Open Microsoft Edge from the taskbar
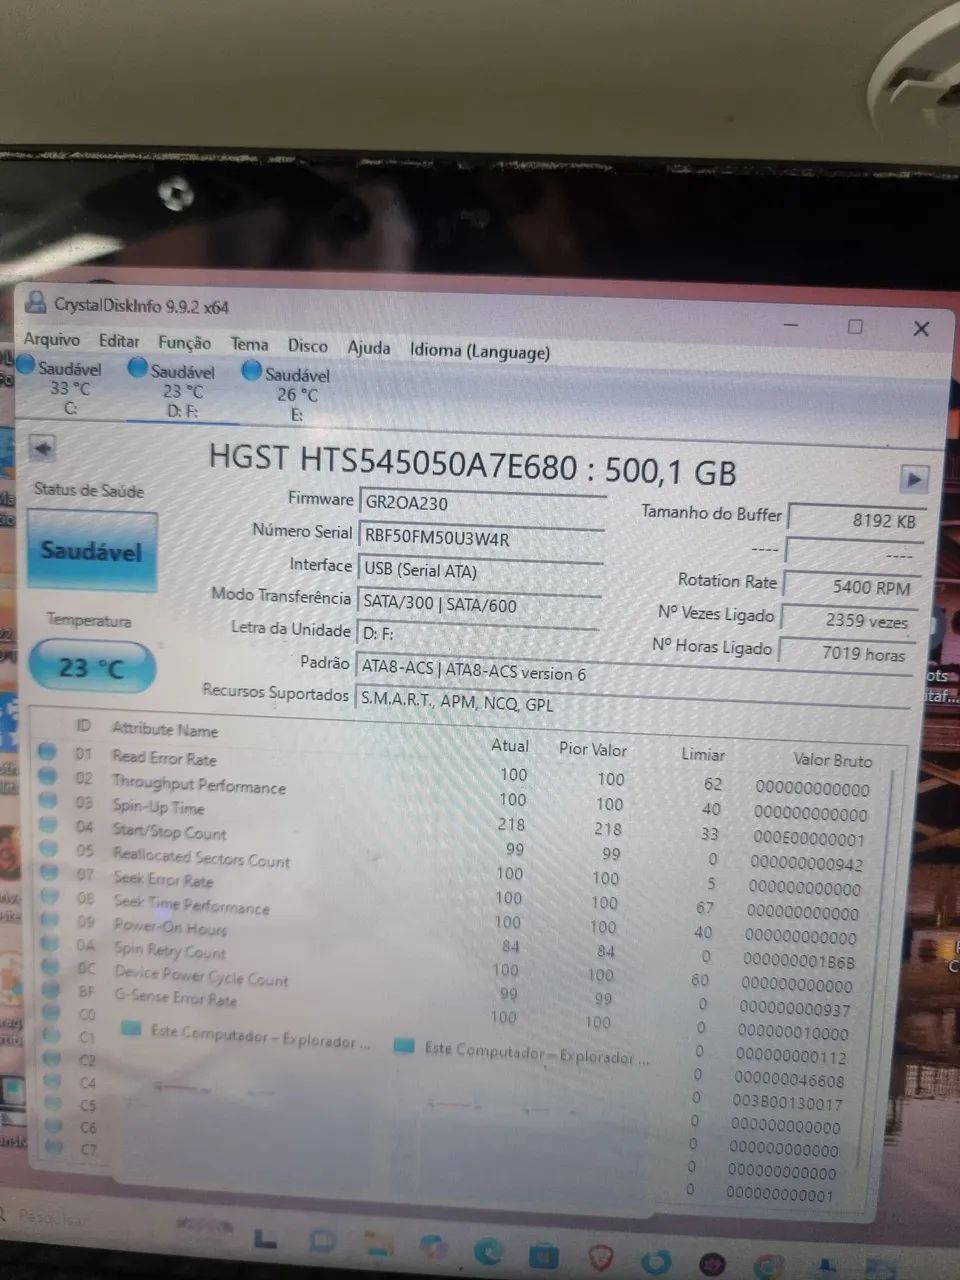960x1280 pixels. pyautogui.click(x=488, y=1249)
